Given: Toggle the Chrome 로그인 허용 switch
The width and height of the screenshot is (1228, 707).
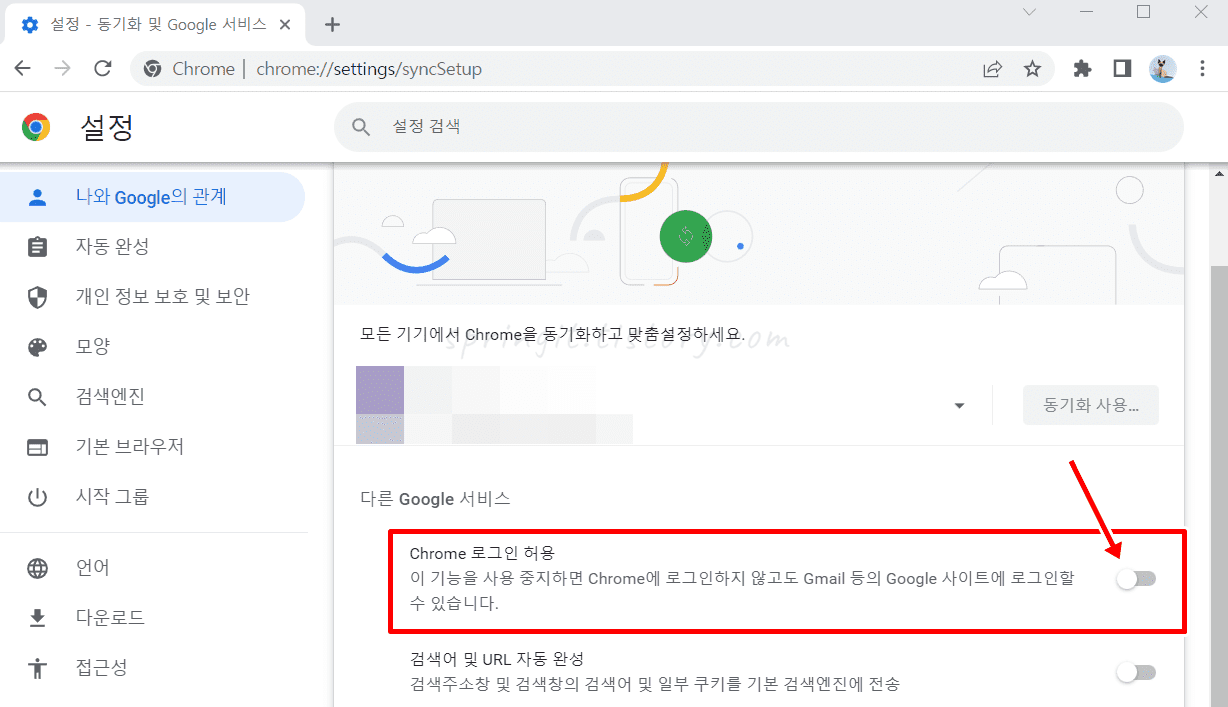Looking at the screenshot, I should [1136, 579].
